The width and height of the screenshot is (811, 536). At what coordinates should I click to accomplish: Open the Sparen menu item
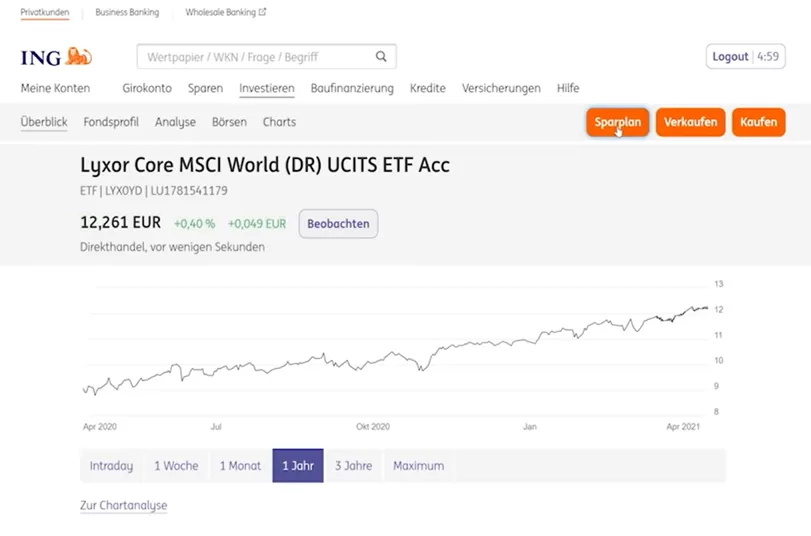click(205, 88)
